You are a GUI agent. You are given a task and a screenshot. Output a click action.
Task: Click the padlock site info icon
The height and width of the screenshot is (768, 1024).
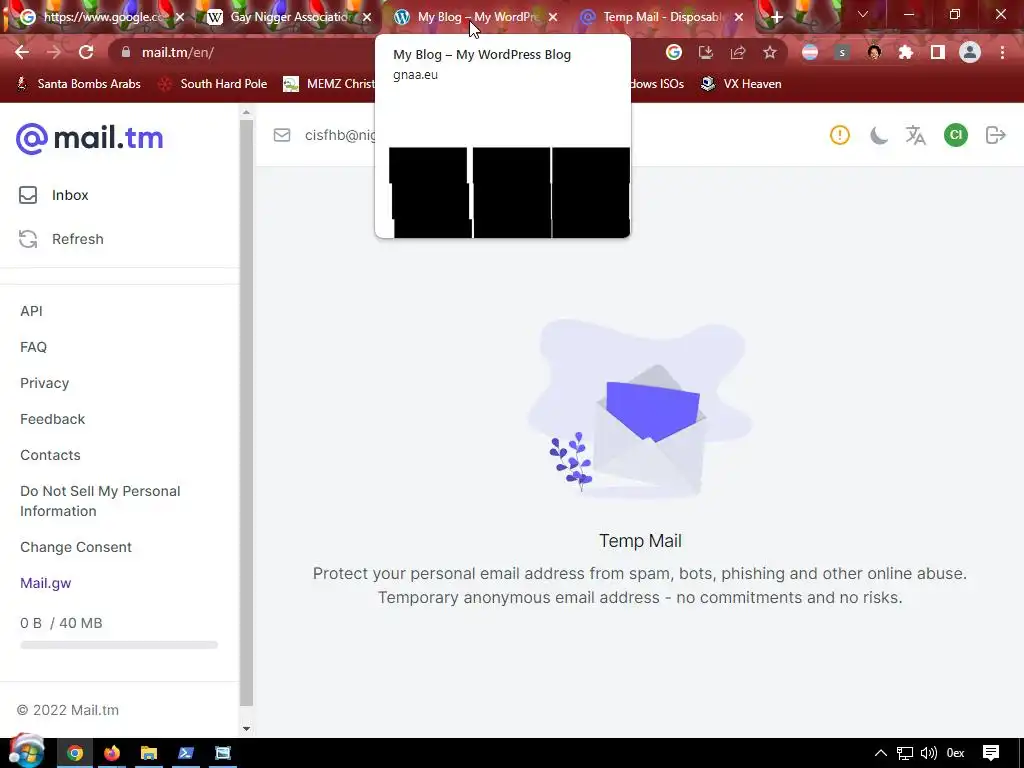pos(126,52)
